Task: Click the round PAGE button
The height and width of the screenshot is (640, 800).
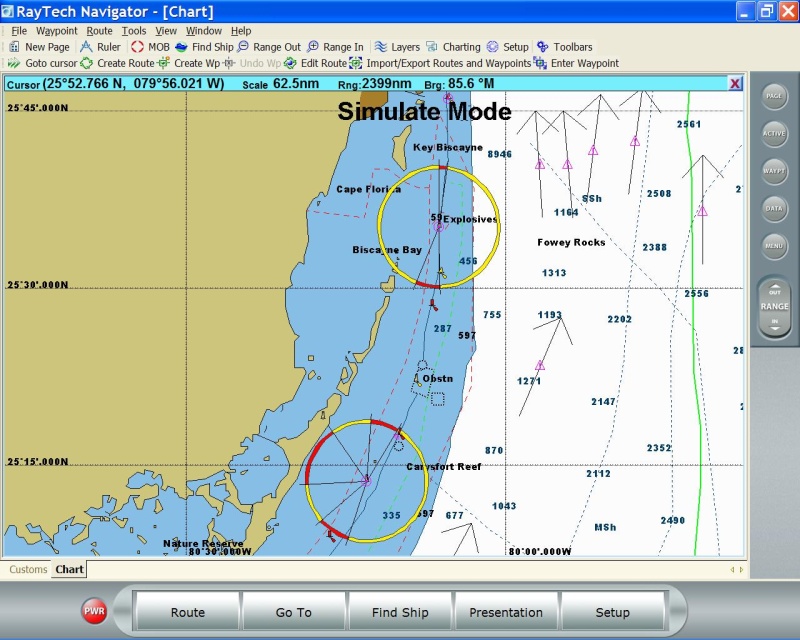Action: click(x=774, y=96)
